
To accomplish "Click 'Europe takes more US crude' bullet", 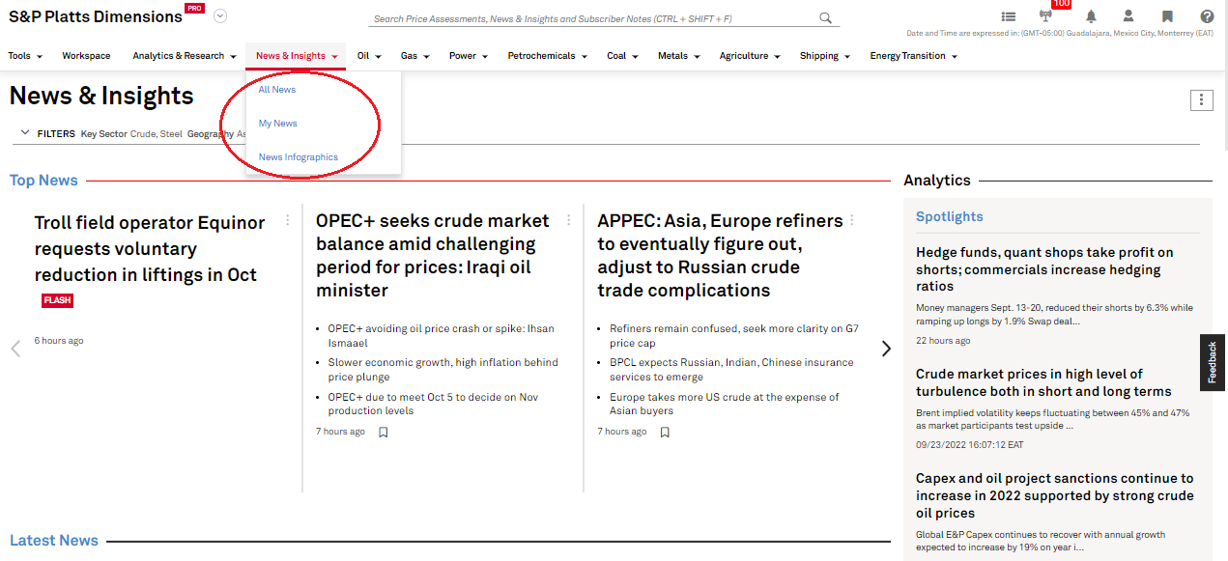I will pos(725,404).
